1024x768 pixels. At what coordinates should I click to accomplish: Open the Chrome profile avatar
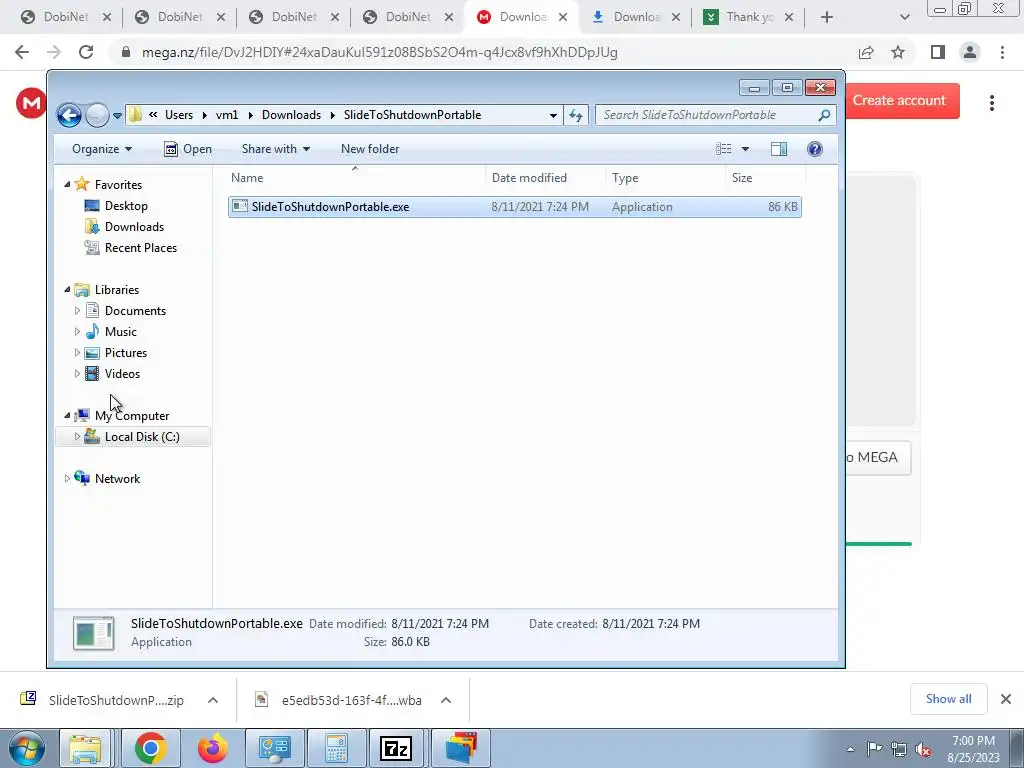970,52
